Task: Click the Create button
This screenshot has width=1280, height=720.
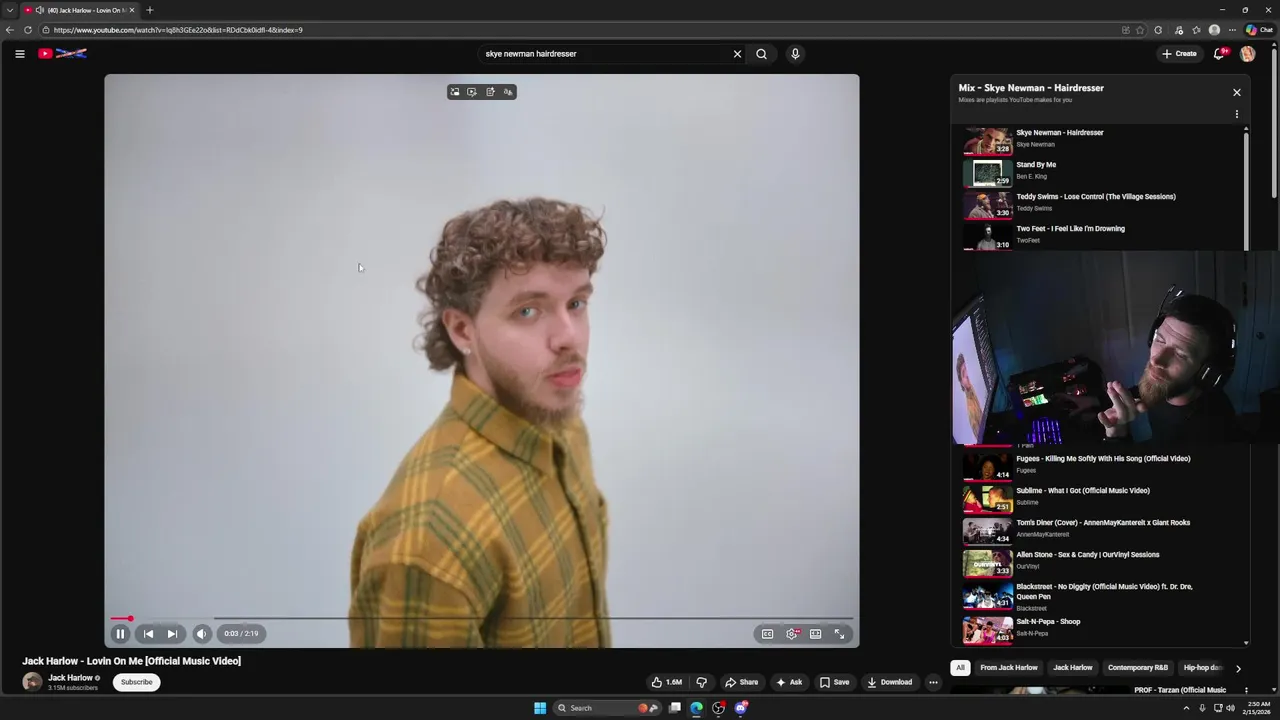Action: [x=1179, y=54]
